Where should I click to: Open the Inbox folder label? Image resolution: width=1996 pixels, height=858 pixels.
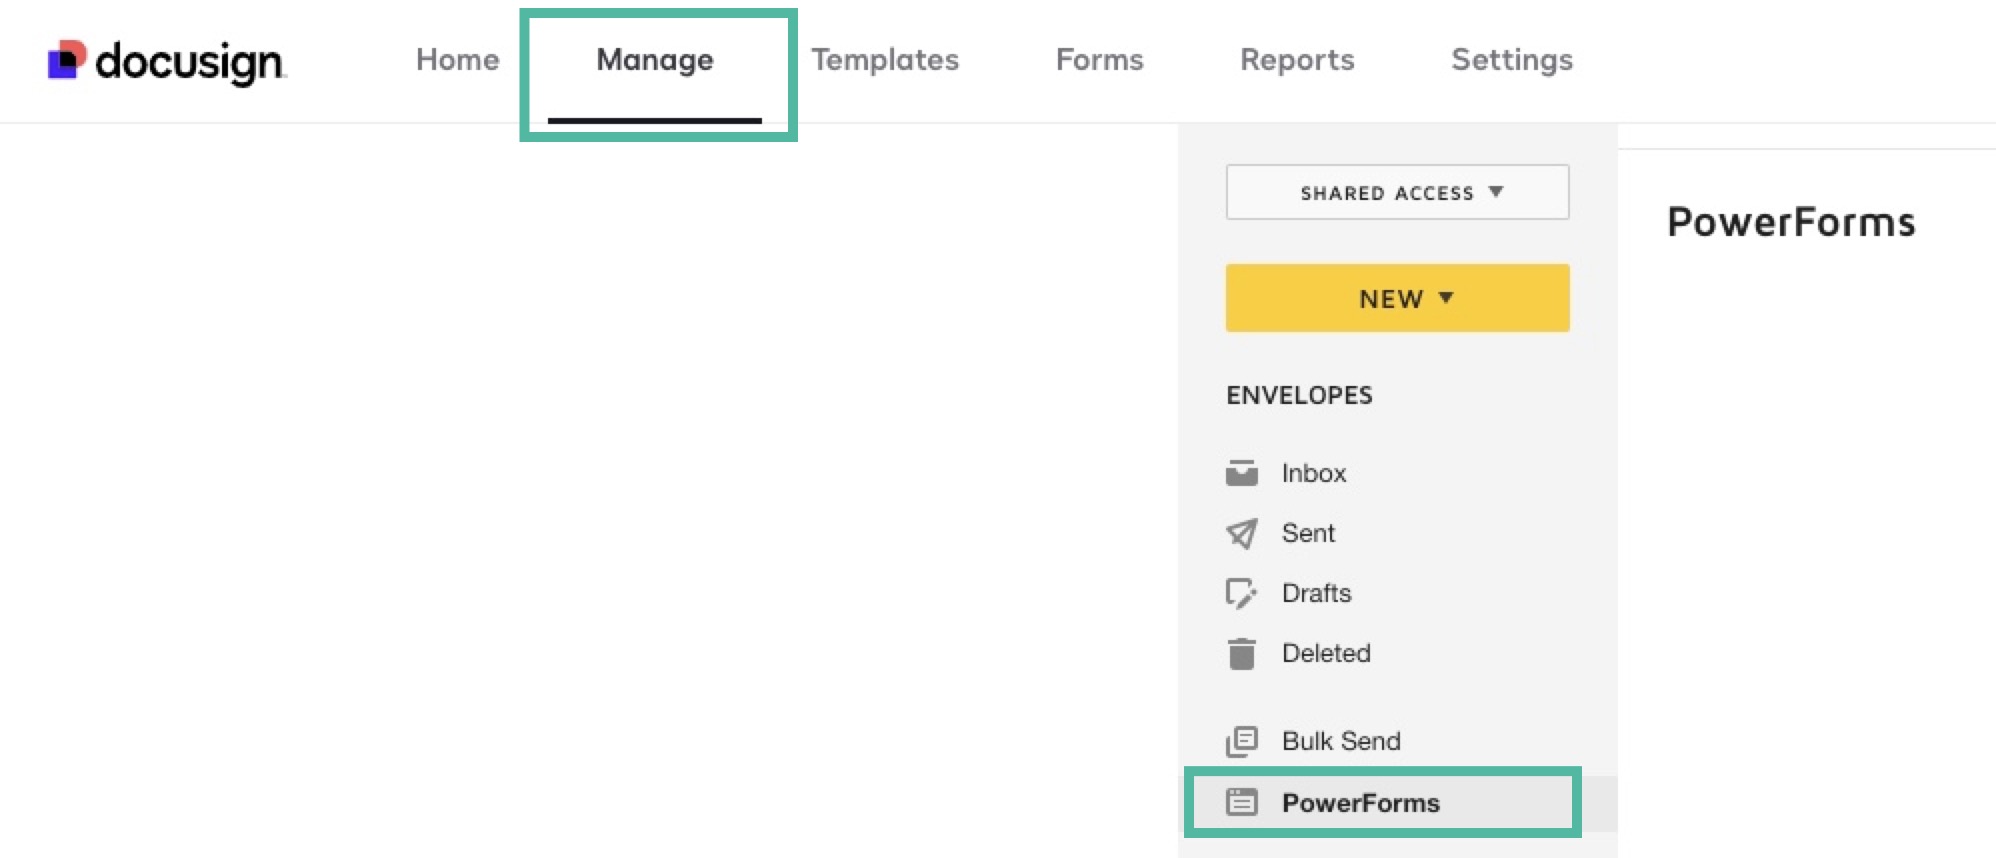[x=1314, y=473]
